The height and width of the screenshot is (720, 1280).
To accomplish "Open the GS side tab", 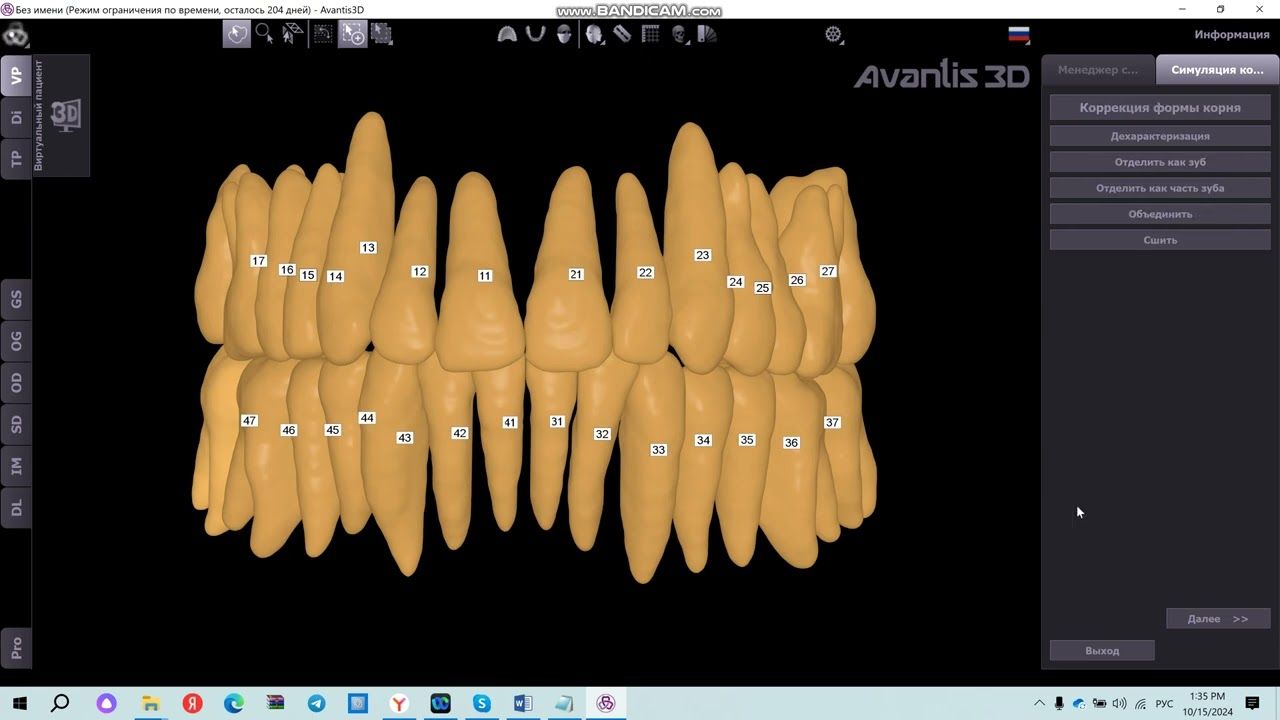I will [16, 299].
